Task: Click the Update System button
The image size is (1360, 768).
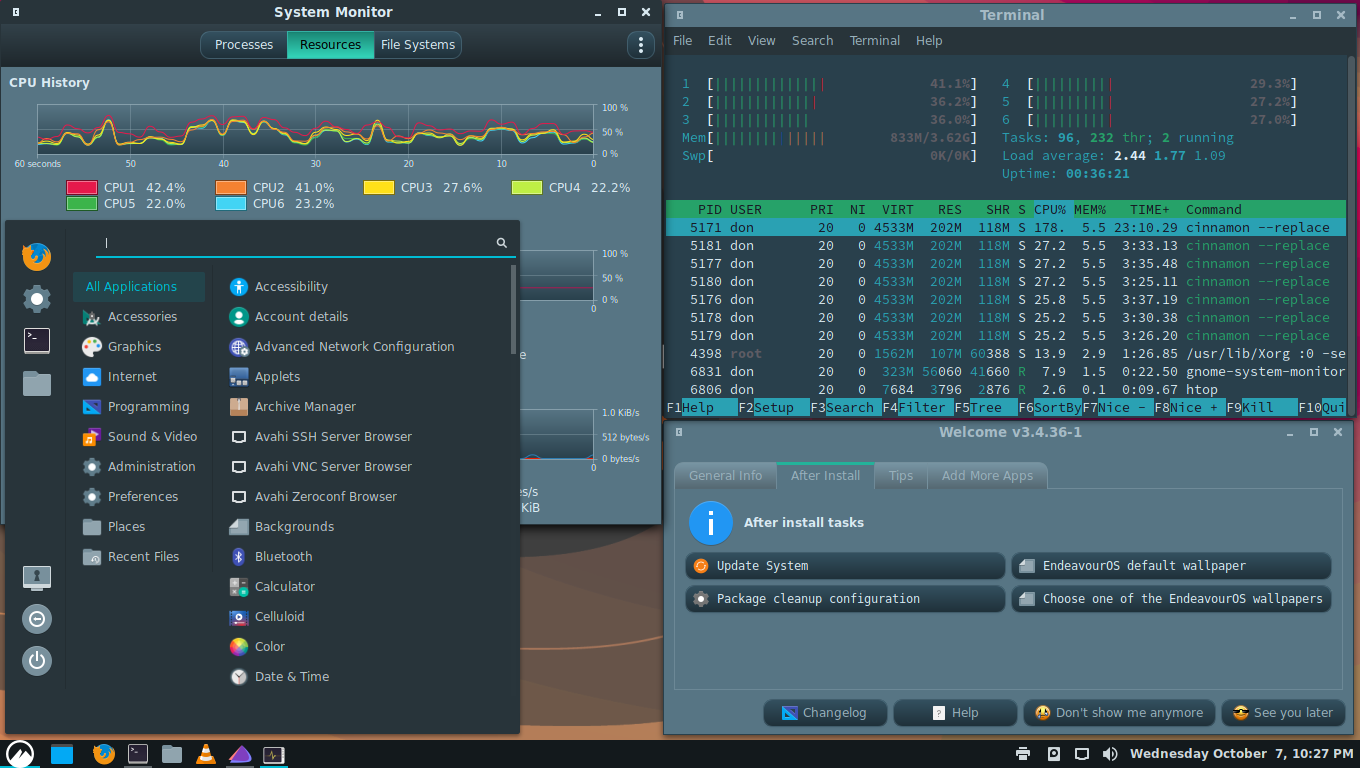Action: pyautogui.click(x=845, y=566)
